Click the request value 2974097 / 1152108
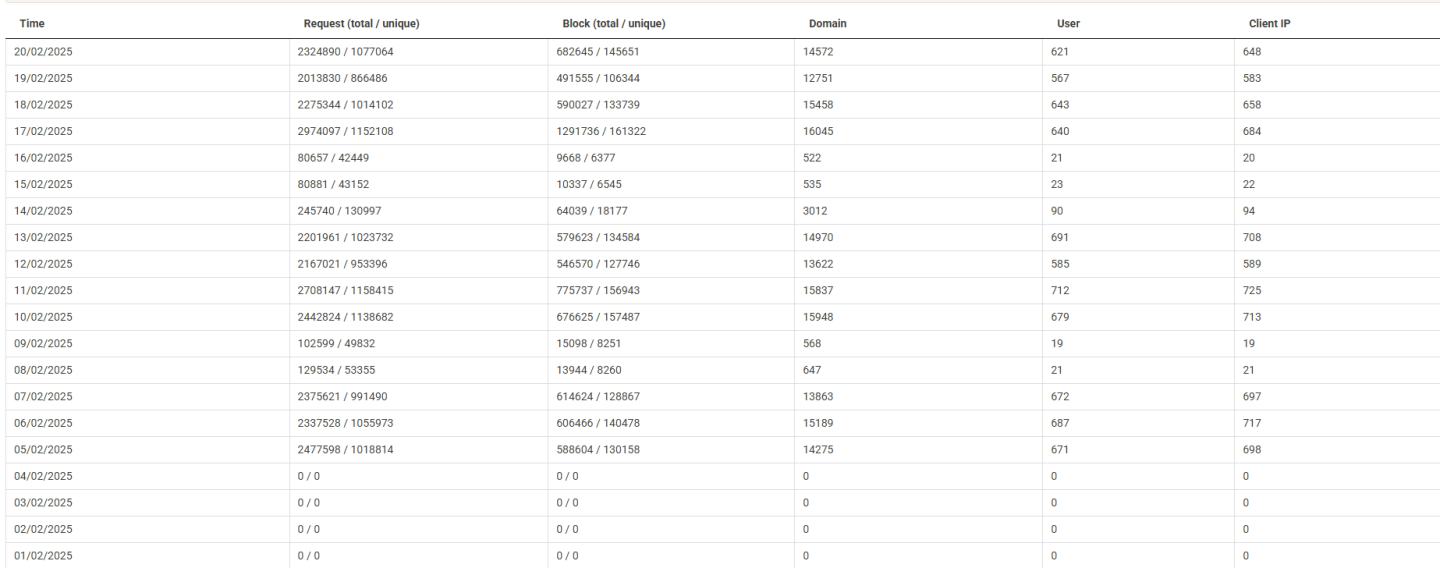This screenshot has width=1440, height=568. pos(346,131)
